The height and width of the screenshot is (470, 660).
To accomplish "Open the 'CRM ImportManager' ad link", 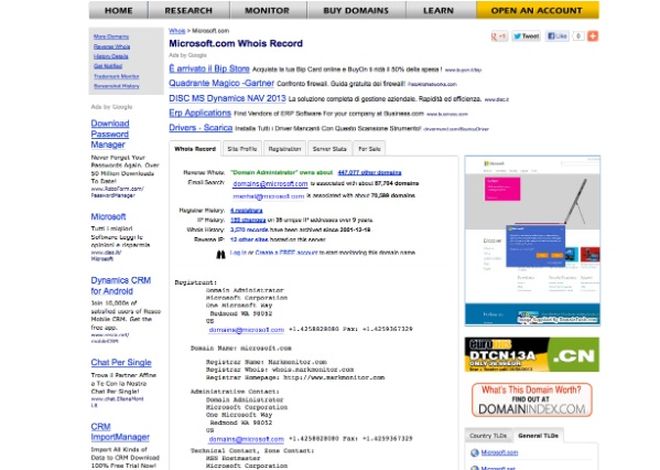I will [x=120, y=432].
